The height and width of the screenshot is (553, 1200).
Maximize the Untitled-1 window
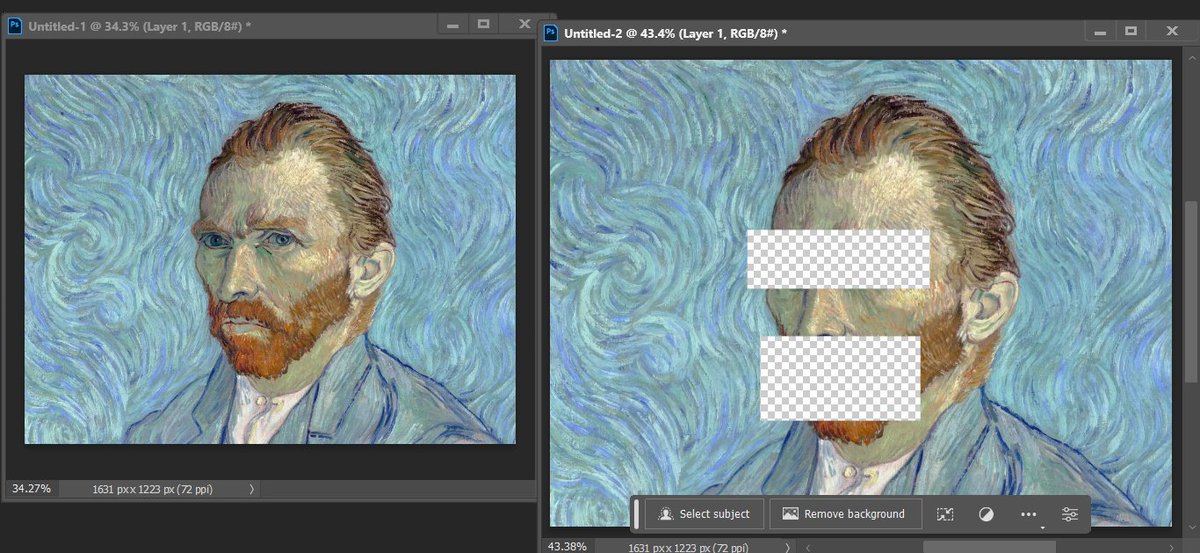[484, 25]
